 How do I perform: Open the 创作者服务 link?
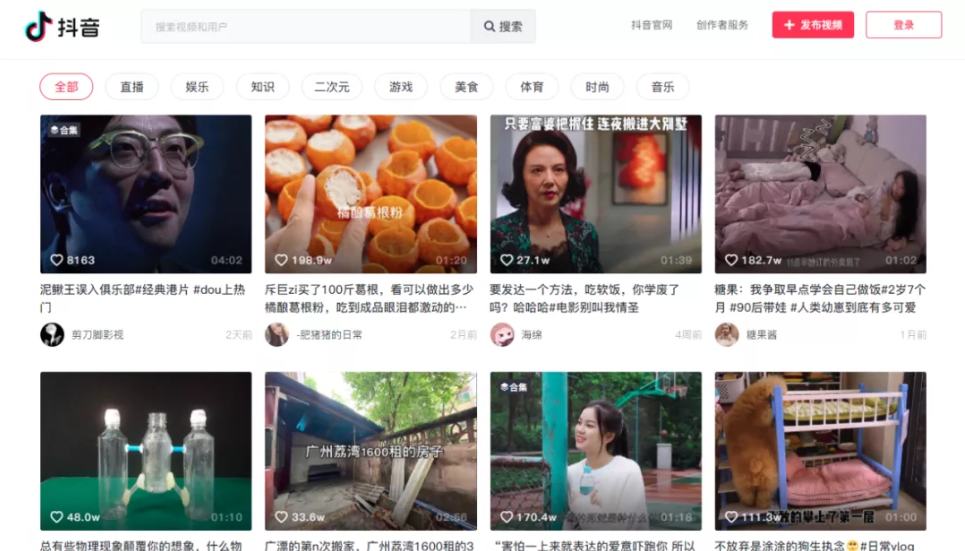point(722,25)
